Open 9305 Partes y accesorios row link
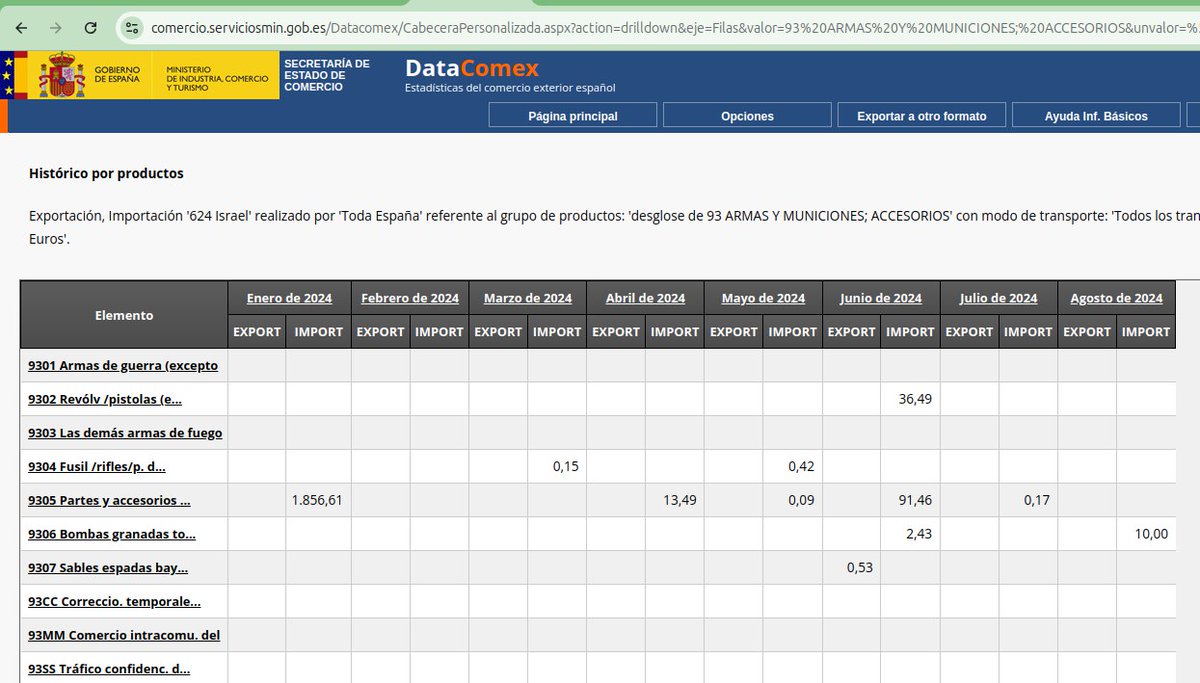Viewport: 1200px width, 683px height. click(x=109, y=500)
